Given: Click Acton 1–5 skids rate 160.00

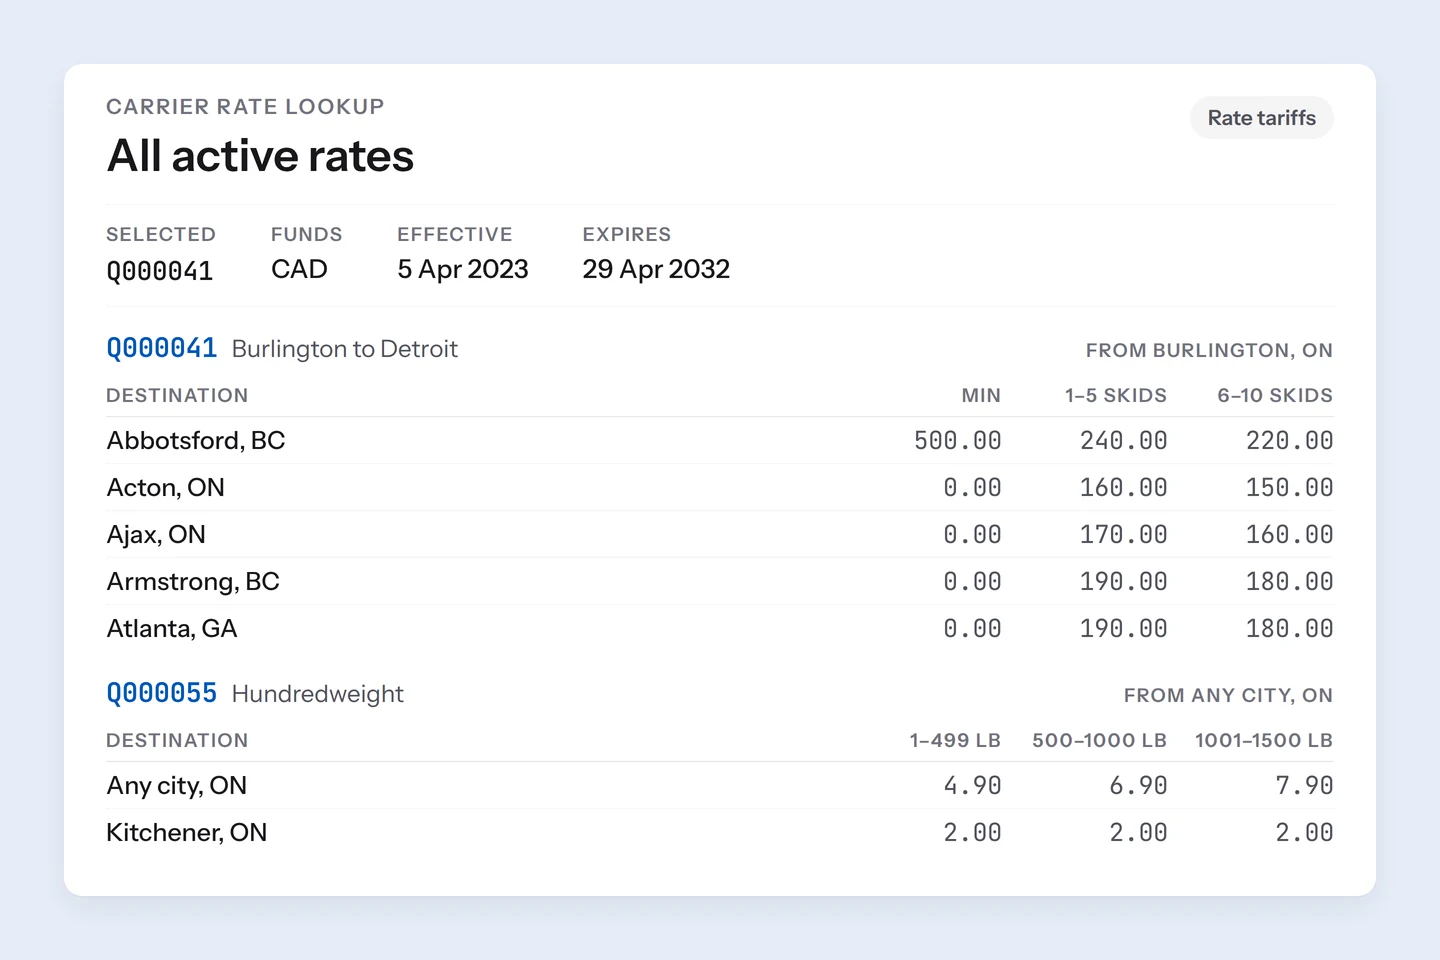Looking at the screenshot, I should 1123,487.
